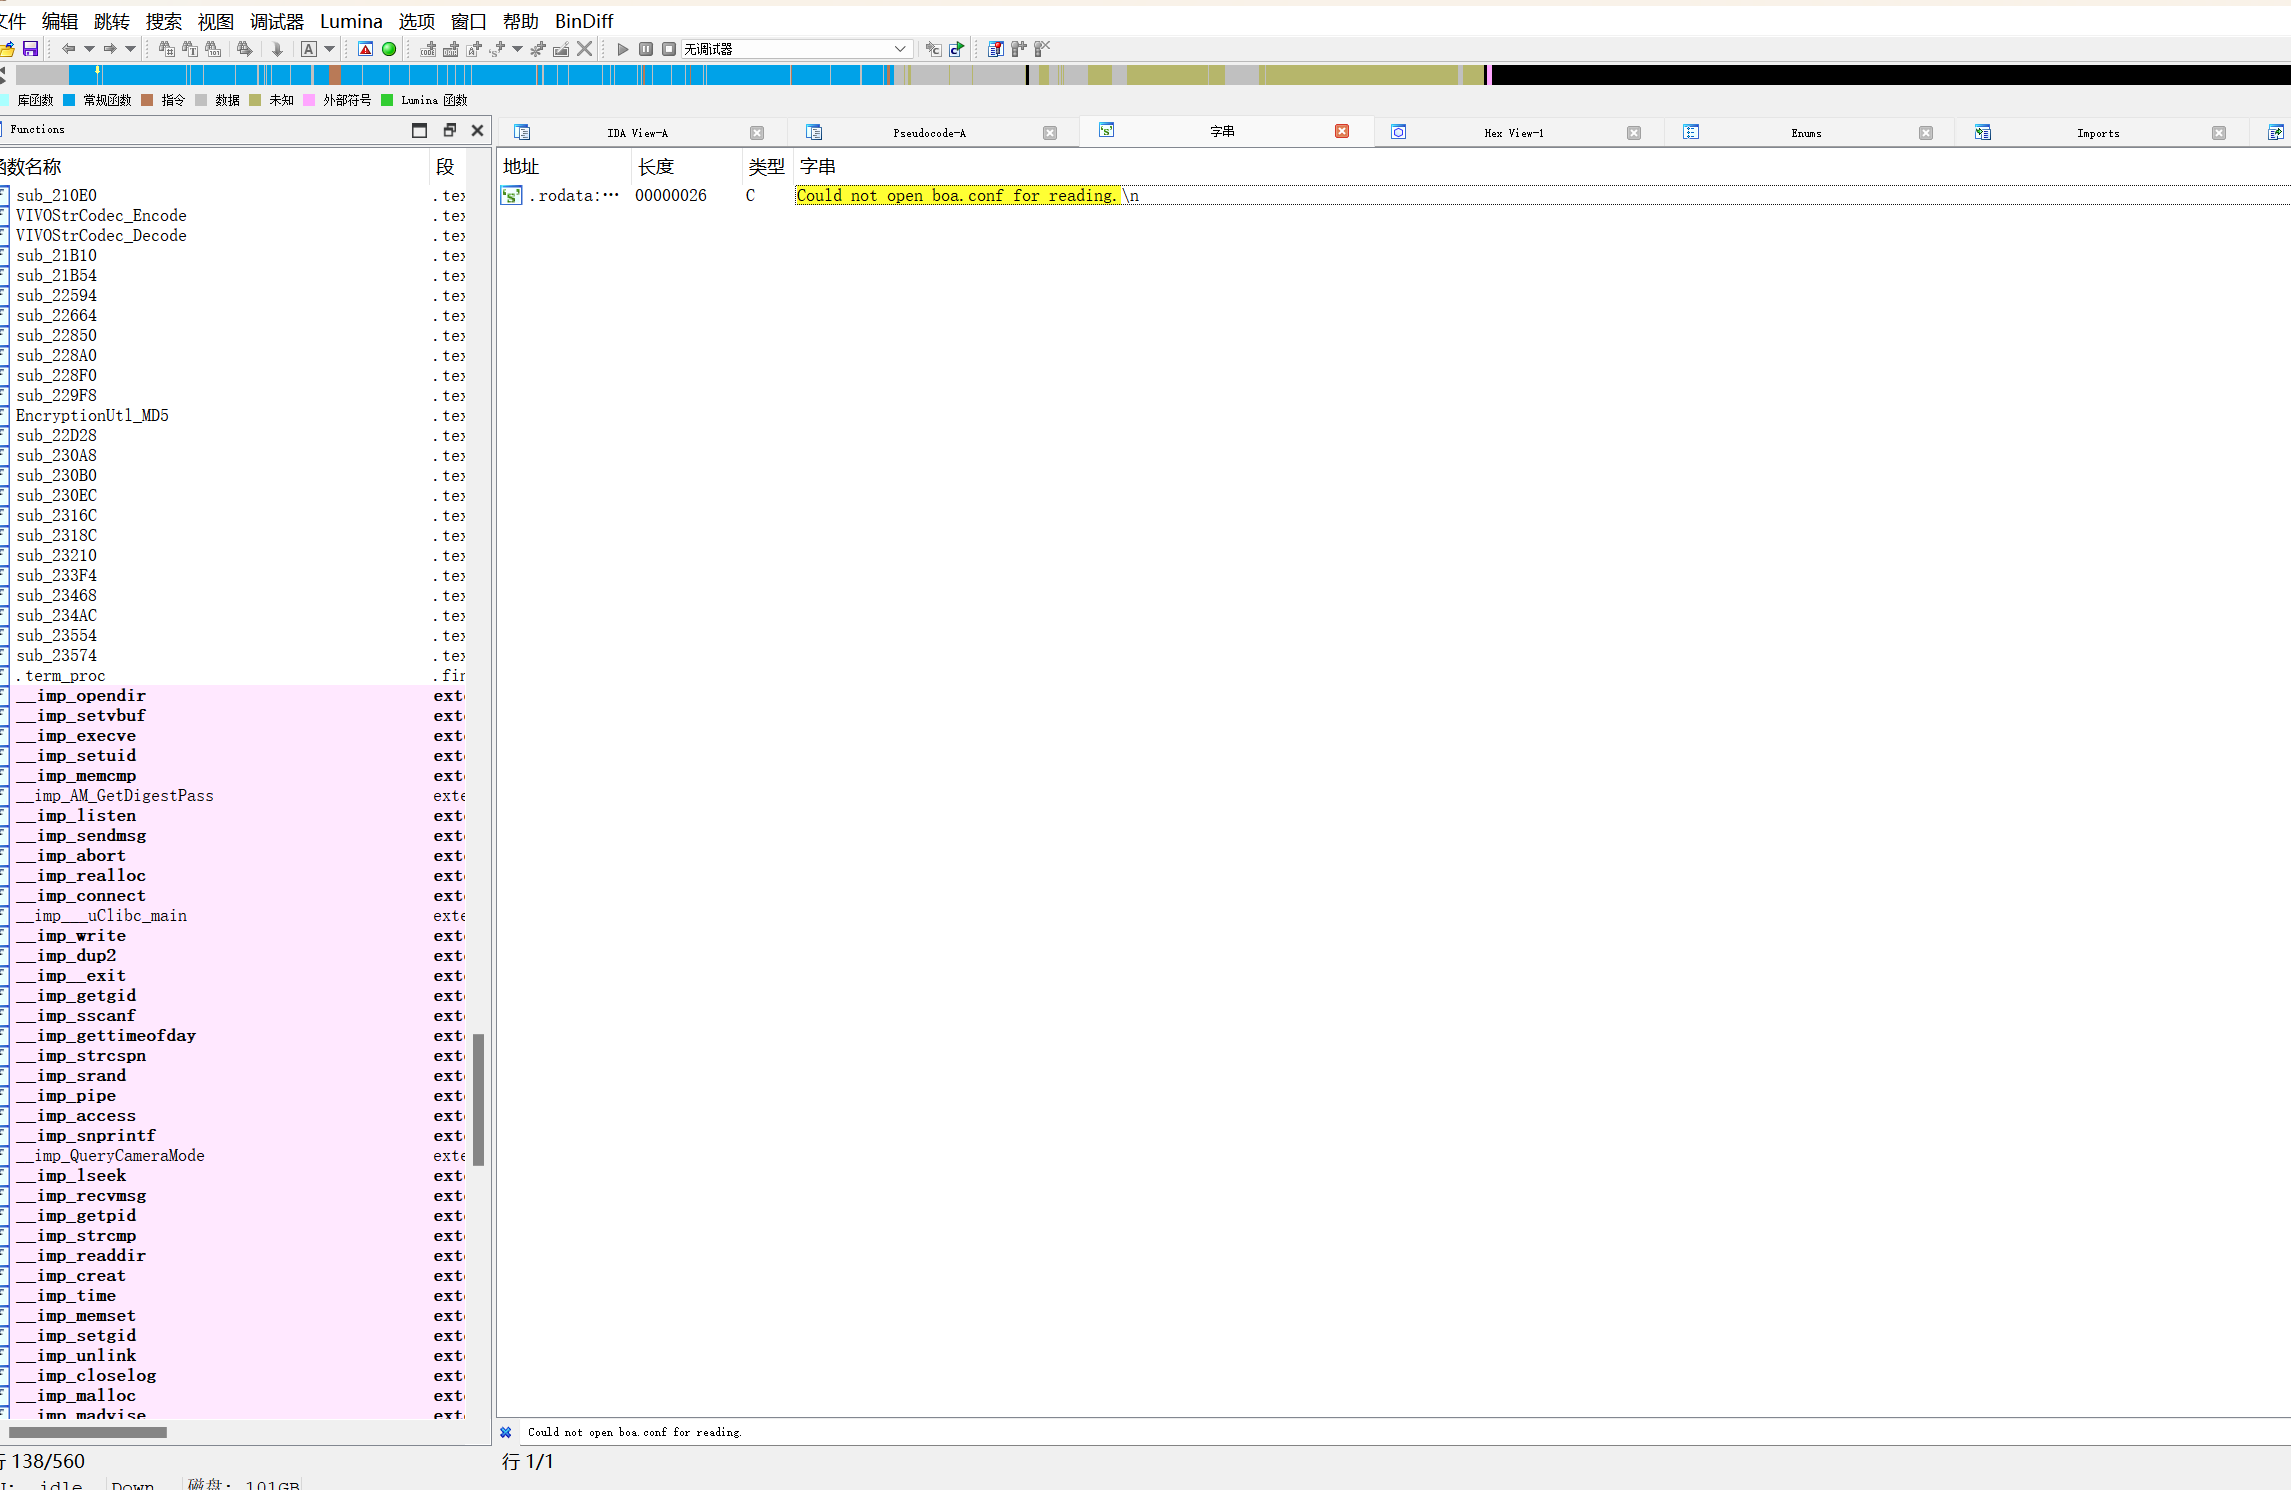2291x1490 pixels.
Task: Click the Functions list vertical scrollbar
Action: point(478,1100)
